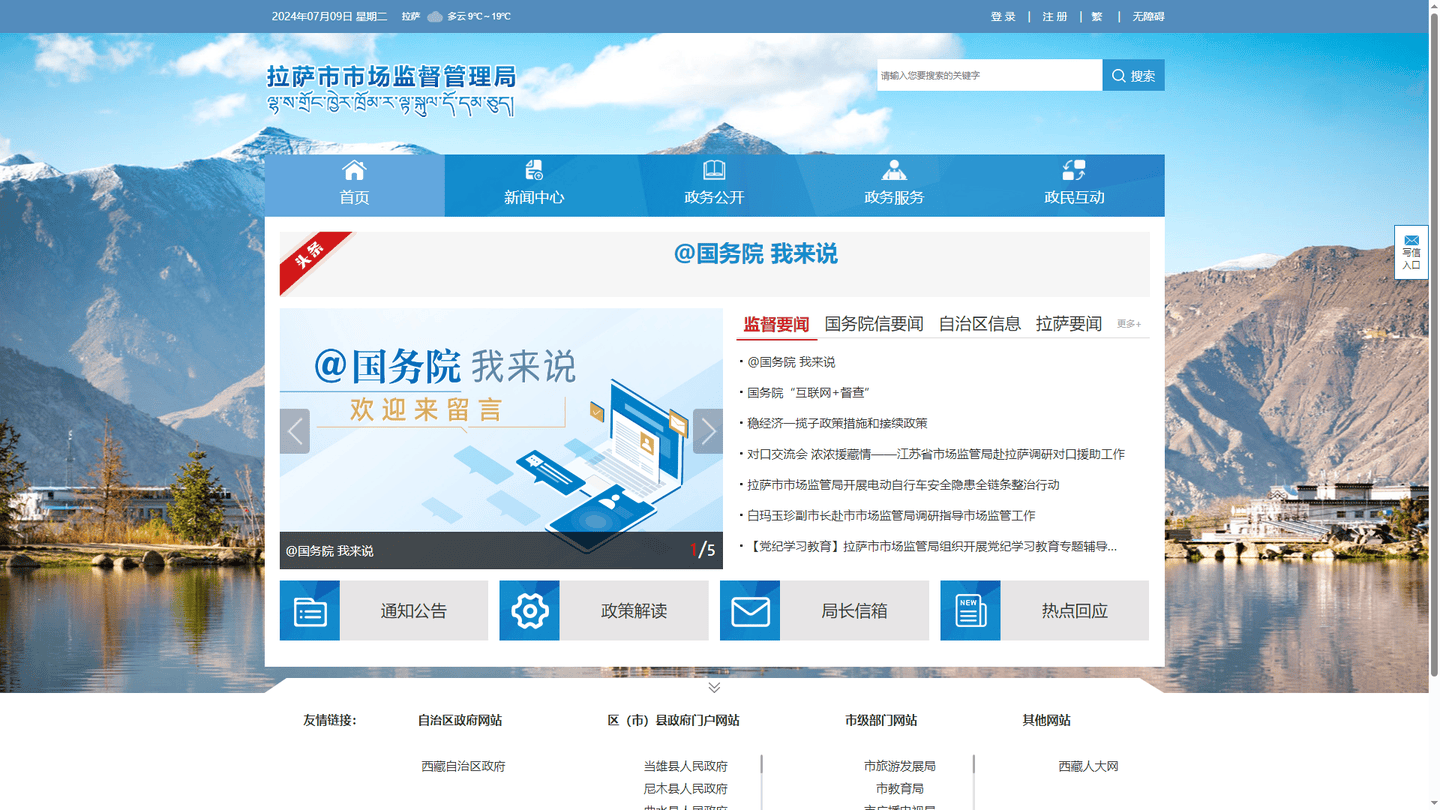The width and height of the screenshot is (1440, 810).
Task: Open 无障碍 accessibility mode
Action: point(1148,17)
